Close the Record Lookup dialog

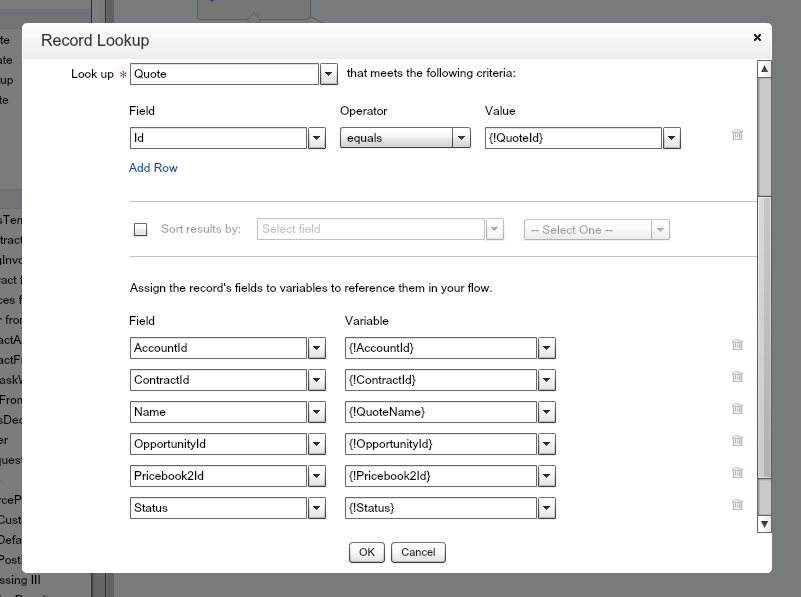pos(758,37)
